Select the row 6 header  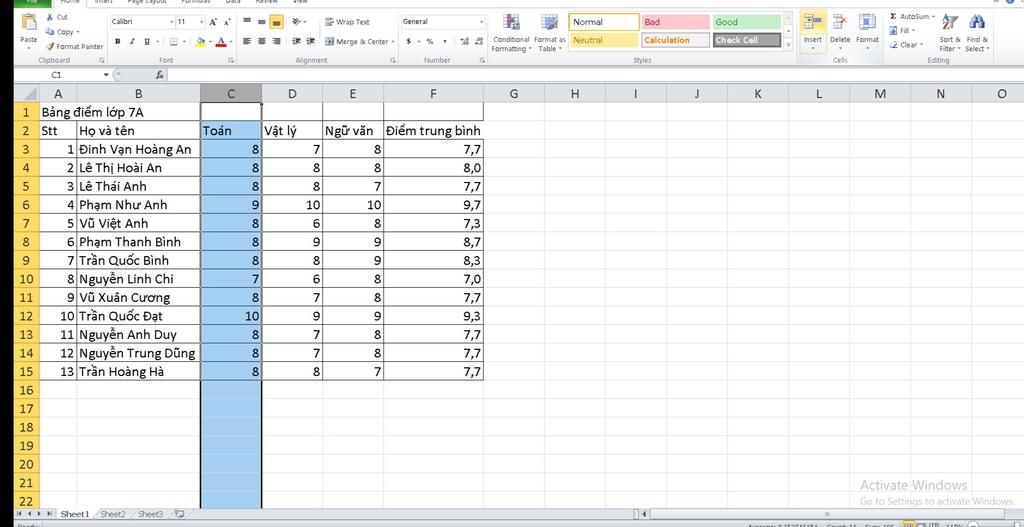click(x=26, y=204)
